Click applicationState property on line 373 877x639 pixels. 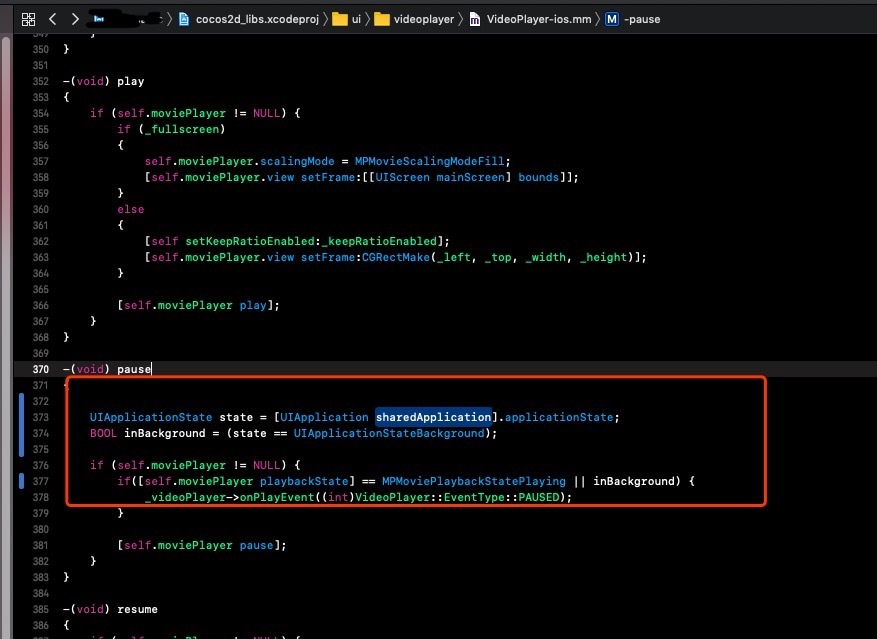[559, 417]
